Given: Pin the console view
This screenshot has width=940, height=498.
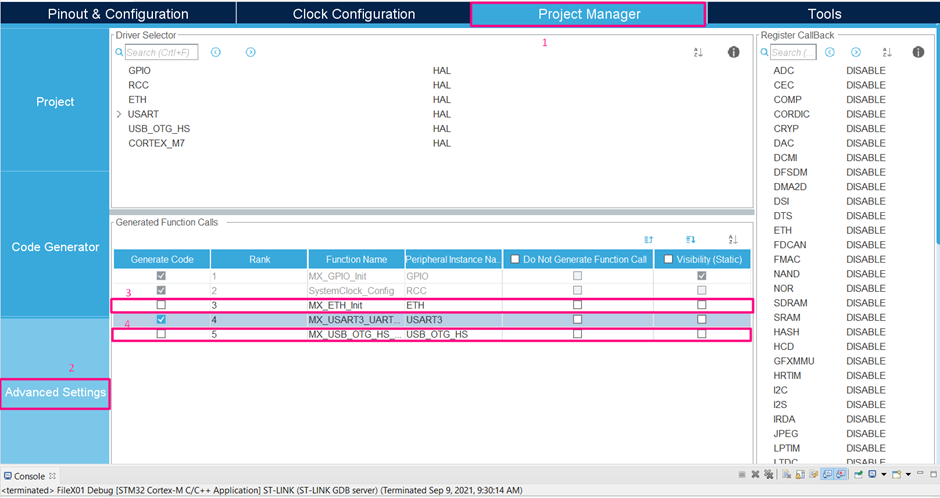Looking at the screenshot, I should point(858,475).
